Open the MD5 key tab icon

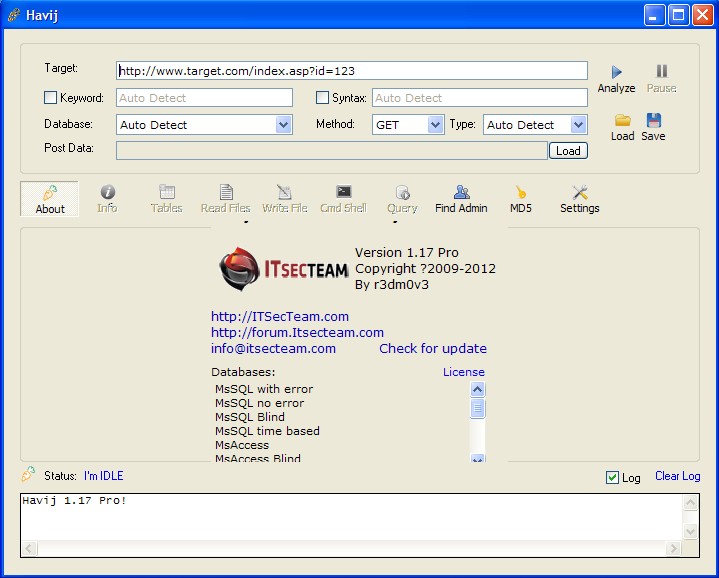tap(520, 192)
